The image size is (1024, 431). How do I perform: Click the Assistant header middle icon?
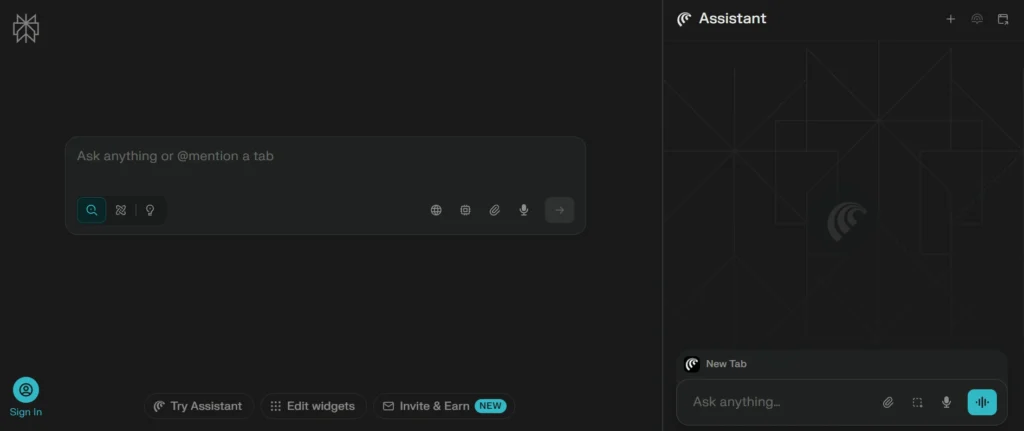click(x=977, y=19)
